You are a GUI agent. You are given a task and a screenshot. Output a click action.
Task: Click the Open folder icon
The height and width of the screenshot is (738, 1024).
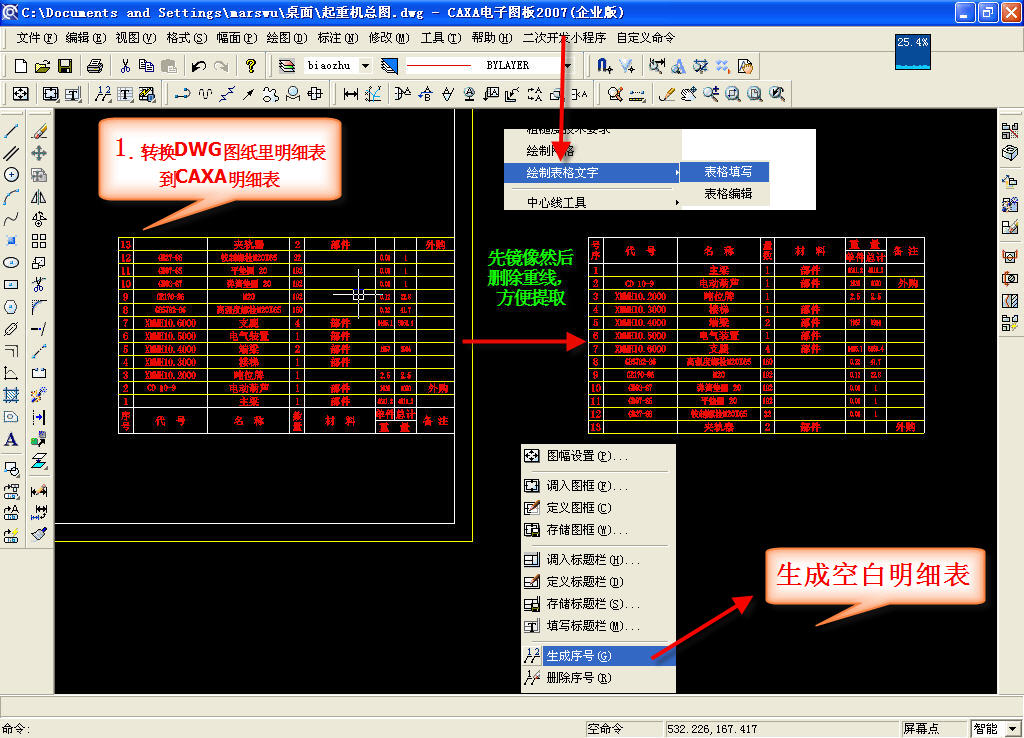point(42,66)
